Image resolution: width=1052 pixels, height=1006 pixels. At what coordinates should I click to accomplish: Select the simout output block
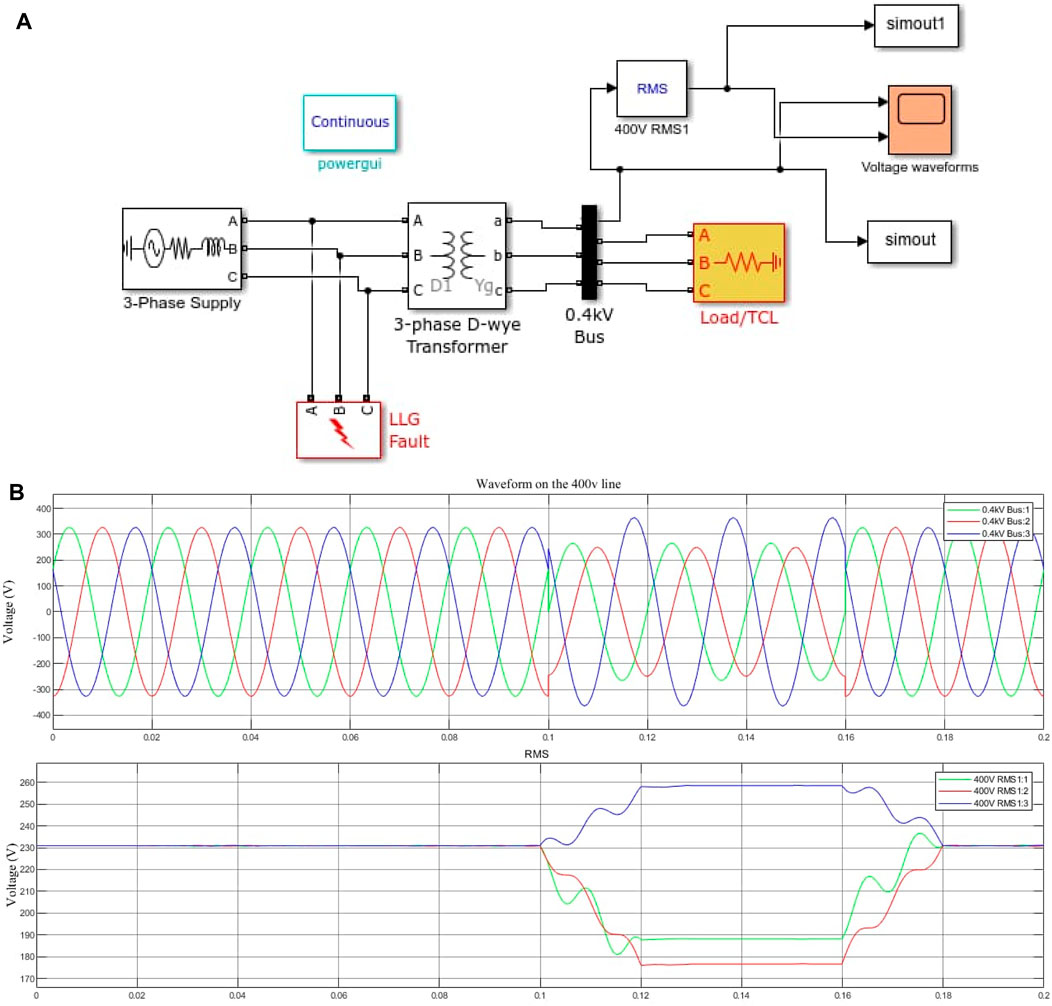pyautogui.click(x=909, y=242)
